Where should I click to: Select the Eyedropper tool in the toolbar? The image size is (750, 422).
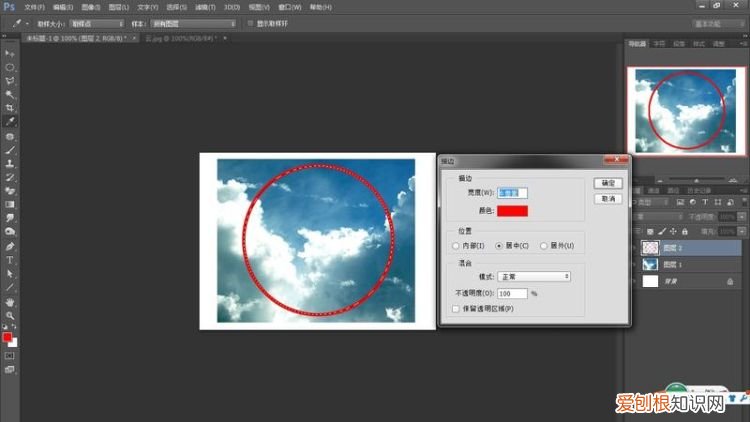pos(10,122)
